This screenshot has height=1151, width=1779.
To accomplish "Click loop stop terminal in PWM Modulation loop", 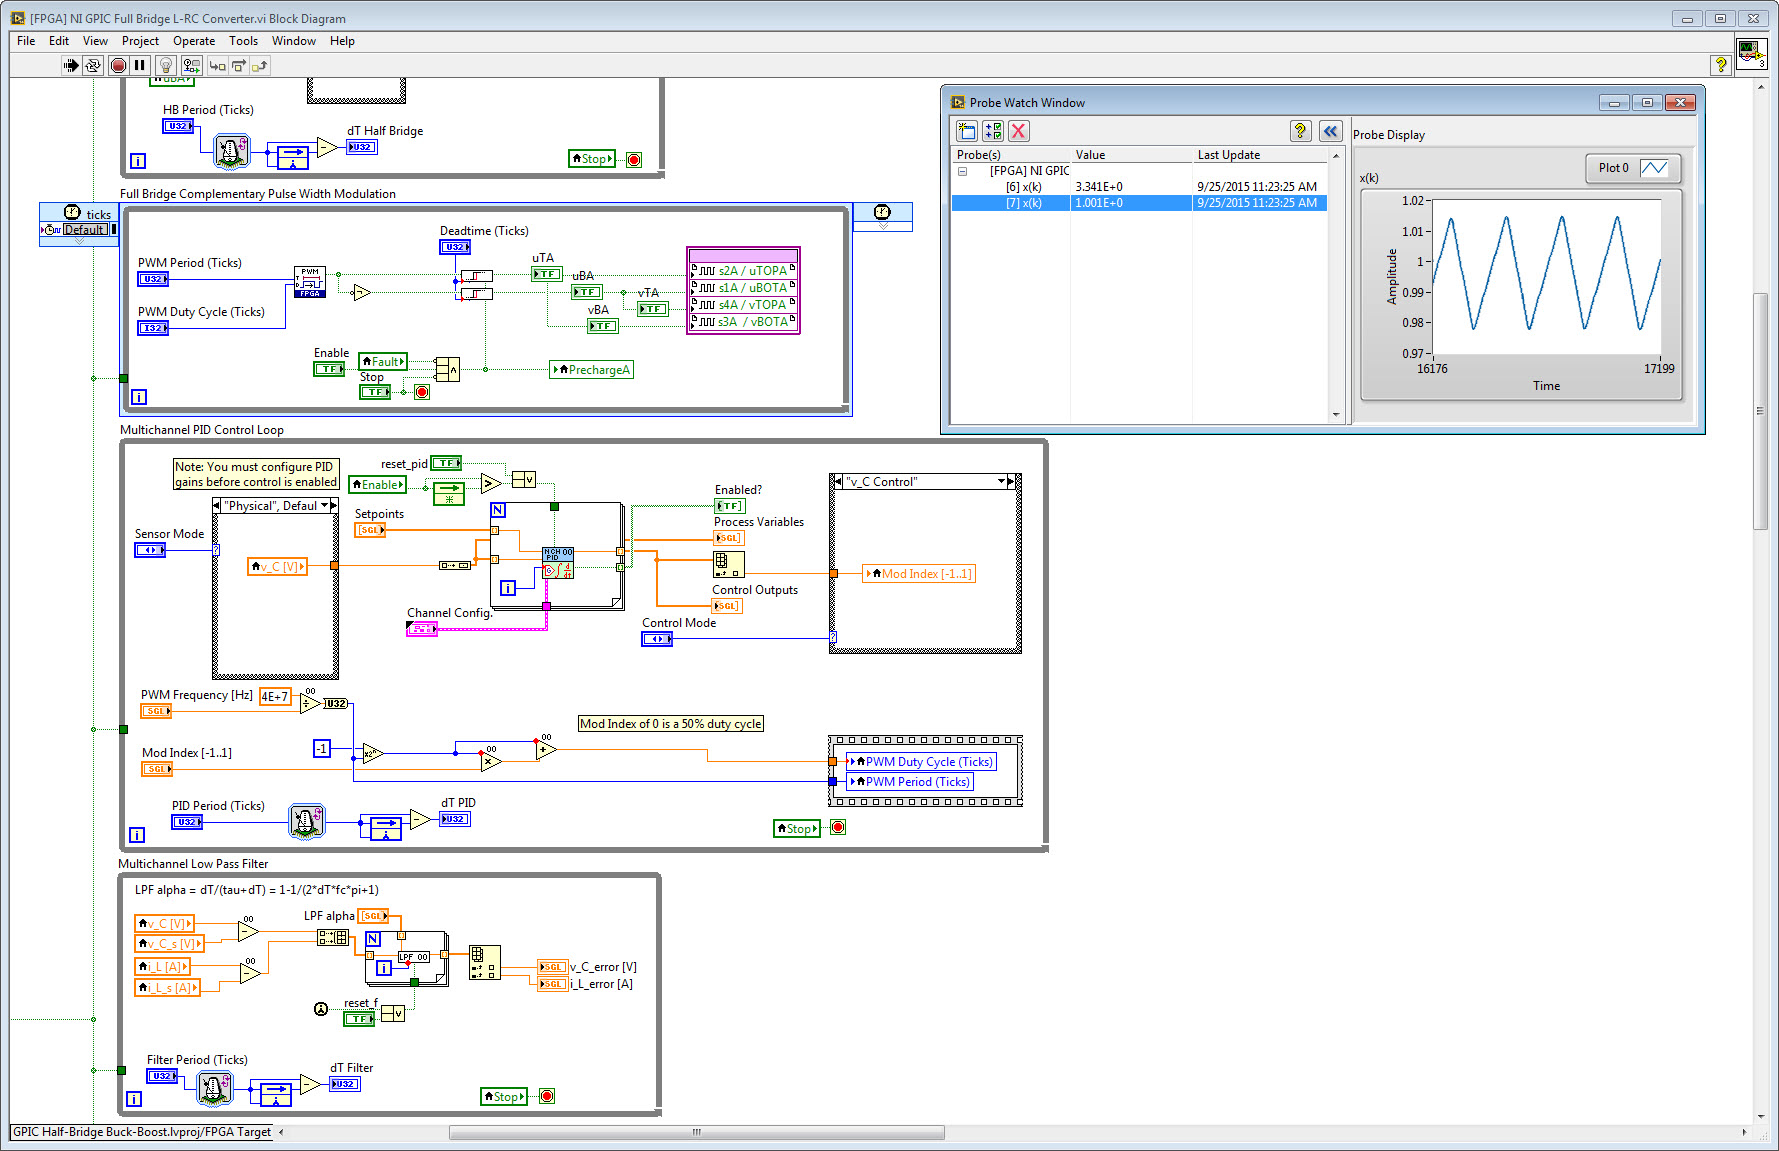I will pyautogui.click(x=422, y=392).
